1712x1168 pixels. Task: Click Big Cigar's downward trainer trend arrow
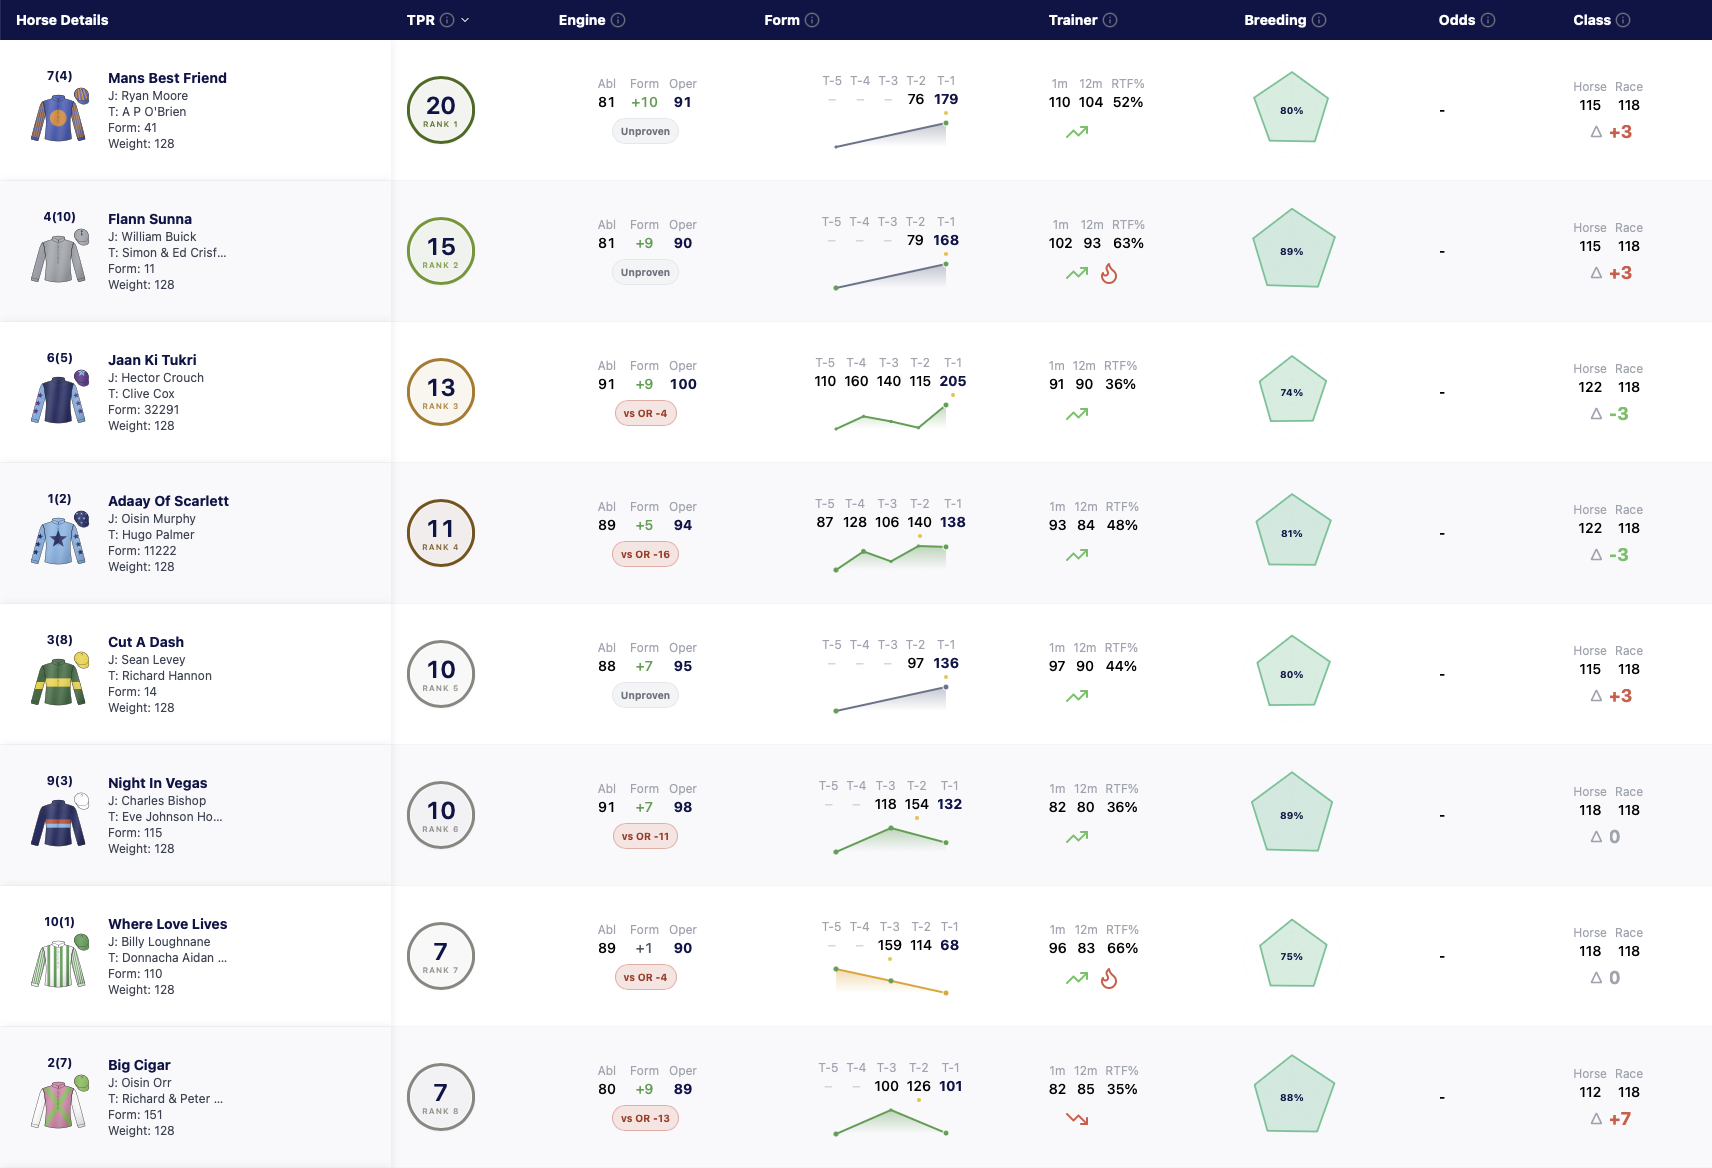pyautogui.click(x=1077, y=1119)
